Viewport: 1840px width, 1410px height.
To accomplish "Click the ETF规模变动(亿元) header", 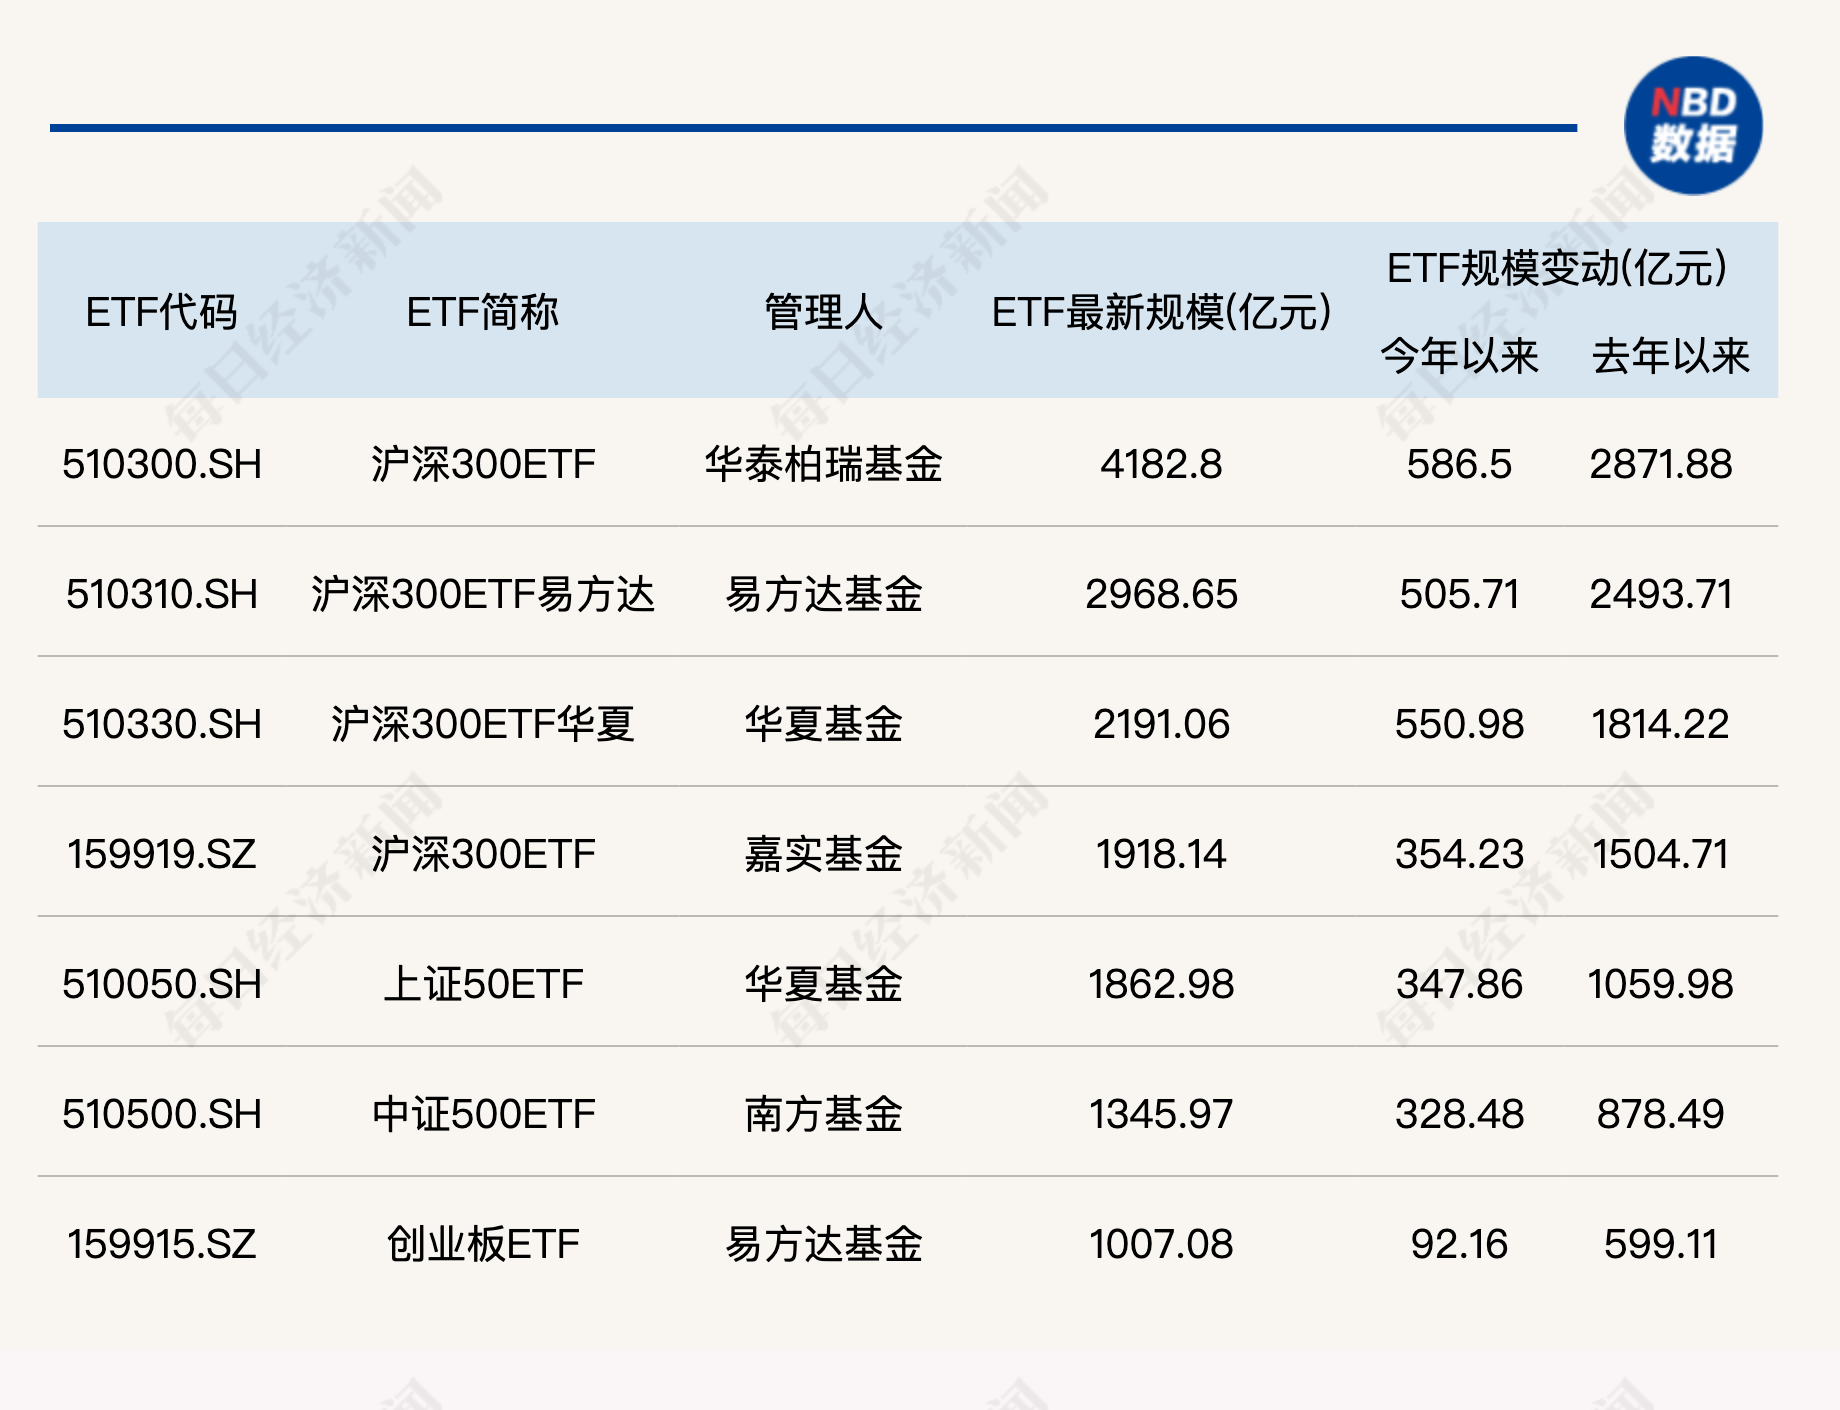I will 1557,268.
